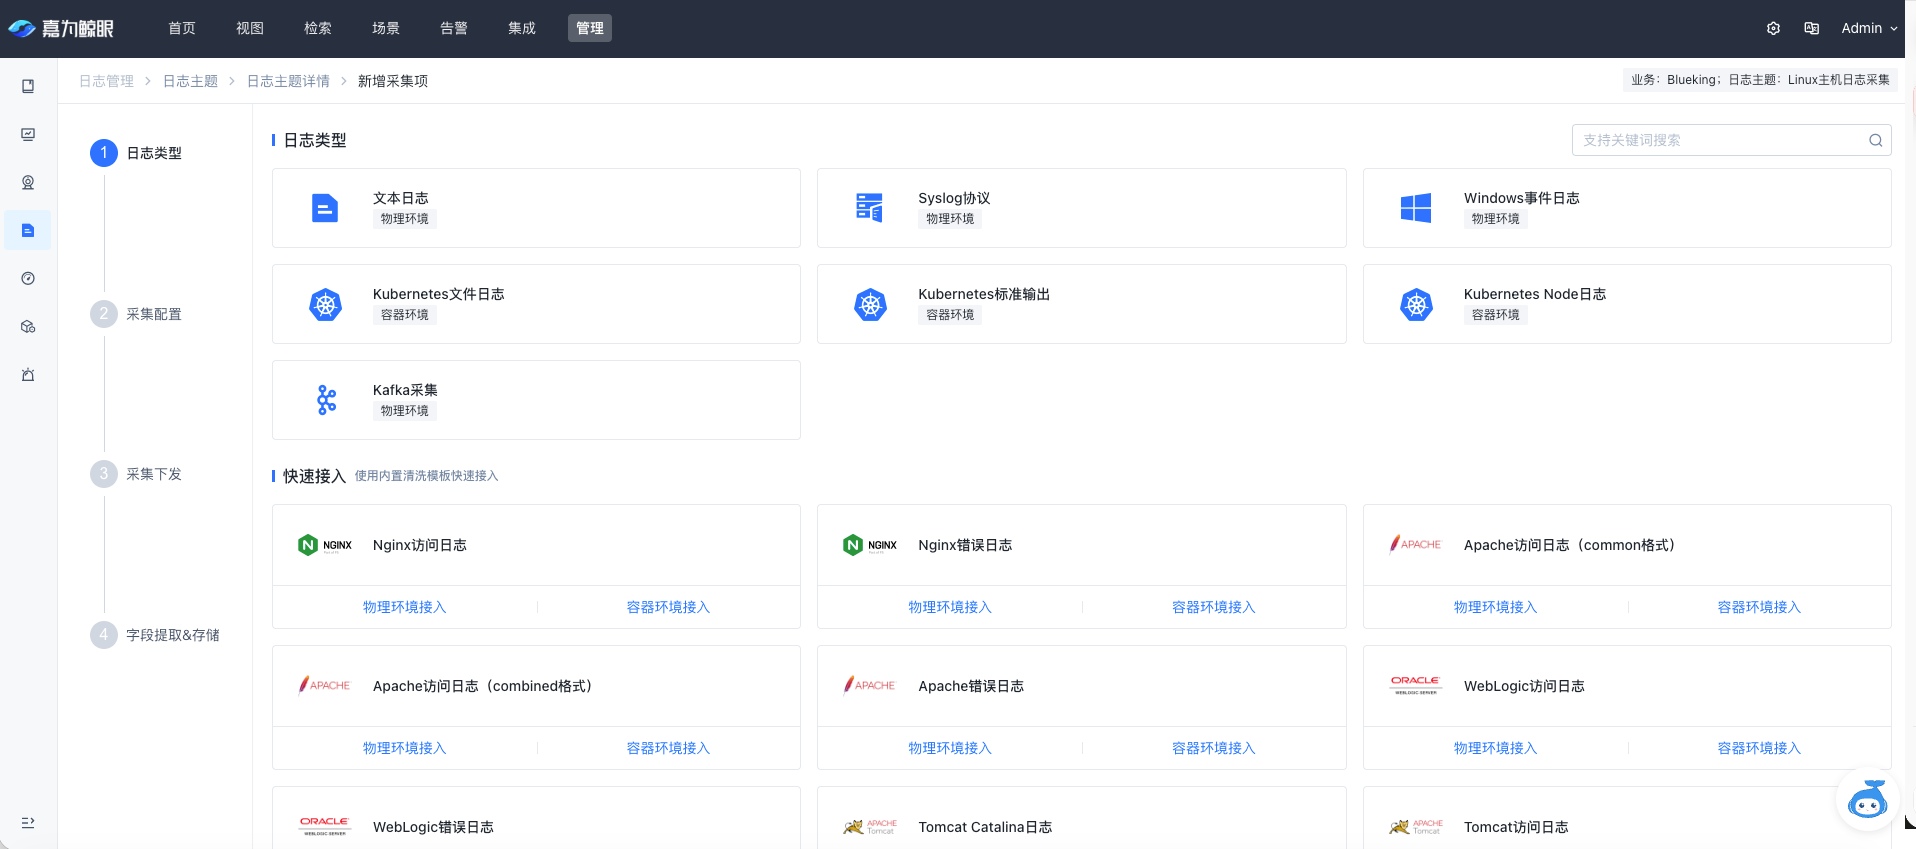Select the 管理 navigation tab

(x=590, y=28)
